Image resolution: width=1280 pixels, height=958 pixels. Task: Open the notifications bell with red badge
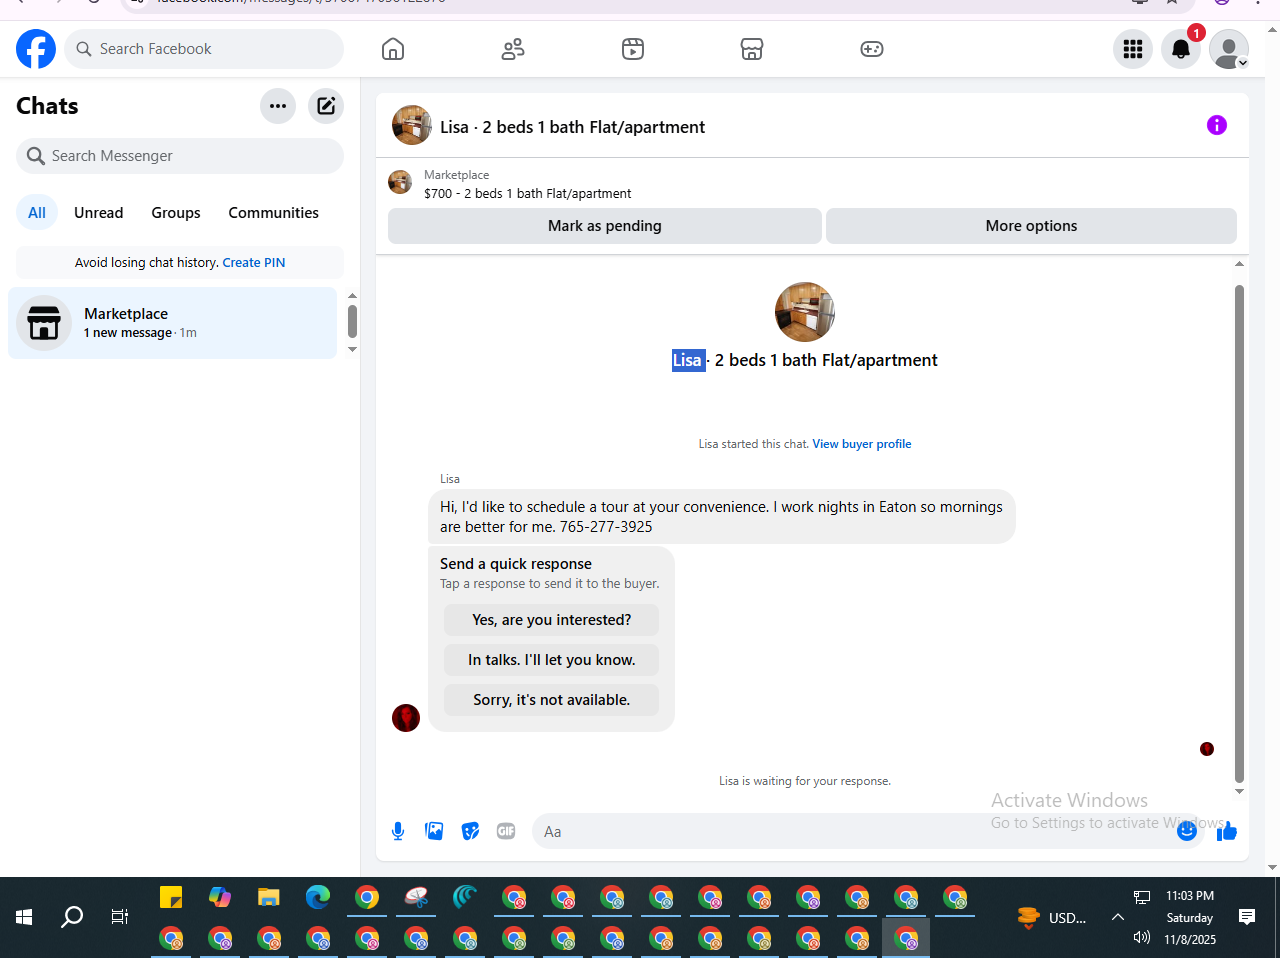coord(1181,49)
